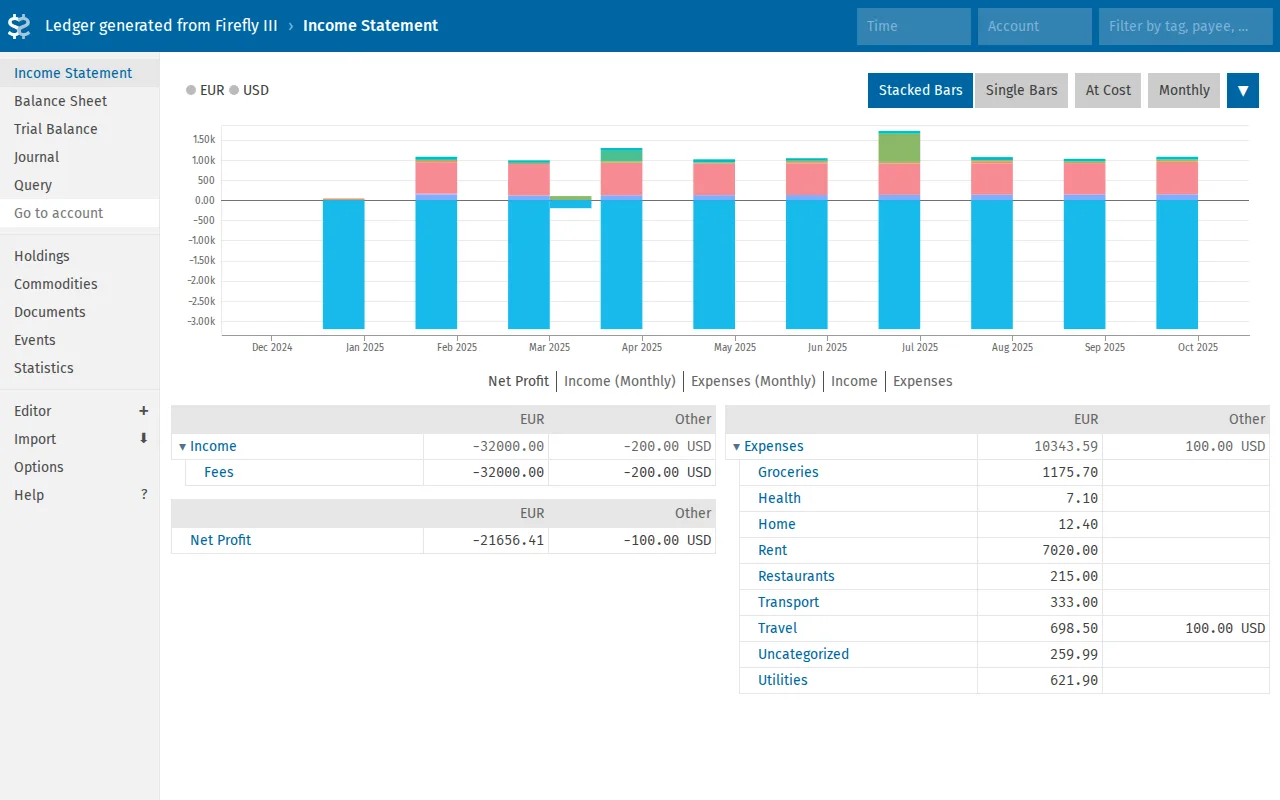Select the Expenses (Monthly) chart tab
This screenshot has height=800, width=1280.
pos(753,381)
